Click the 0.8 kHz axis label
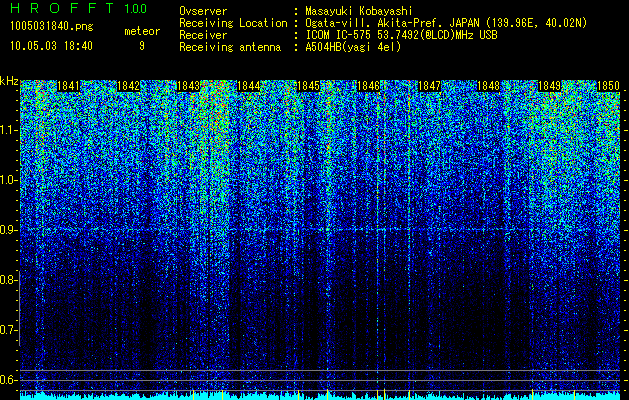The image size is (629, 400). tap(8, 280)
